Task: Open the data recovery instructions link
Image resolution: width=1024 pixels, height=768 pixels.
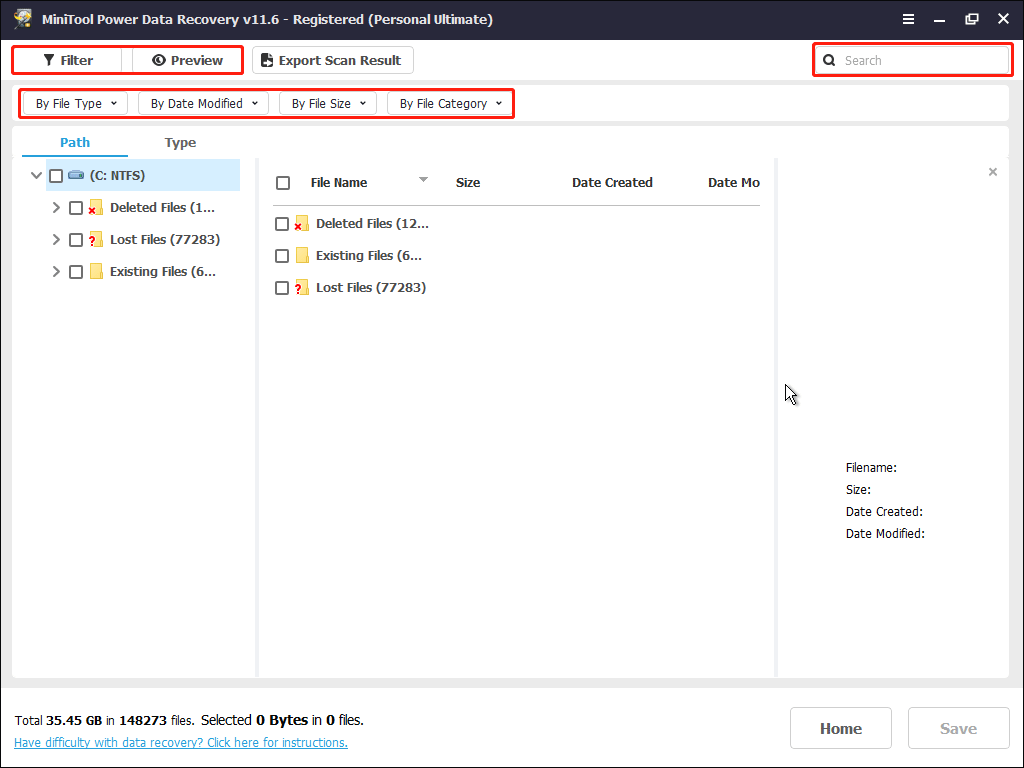Action: tap(181, 743)
